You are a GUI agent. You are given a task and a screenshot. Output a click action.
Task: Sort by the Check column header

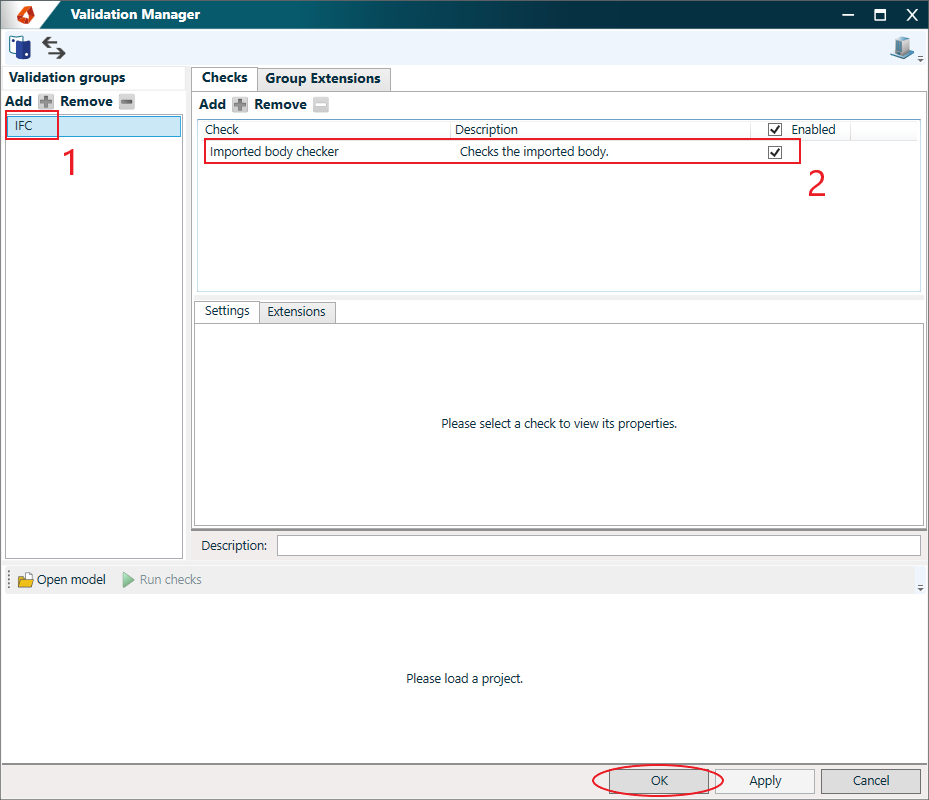pyautogui.click(x=326, y=129)
